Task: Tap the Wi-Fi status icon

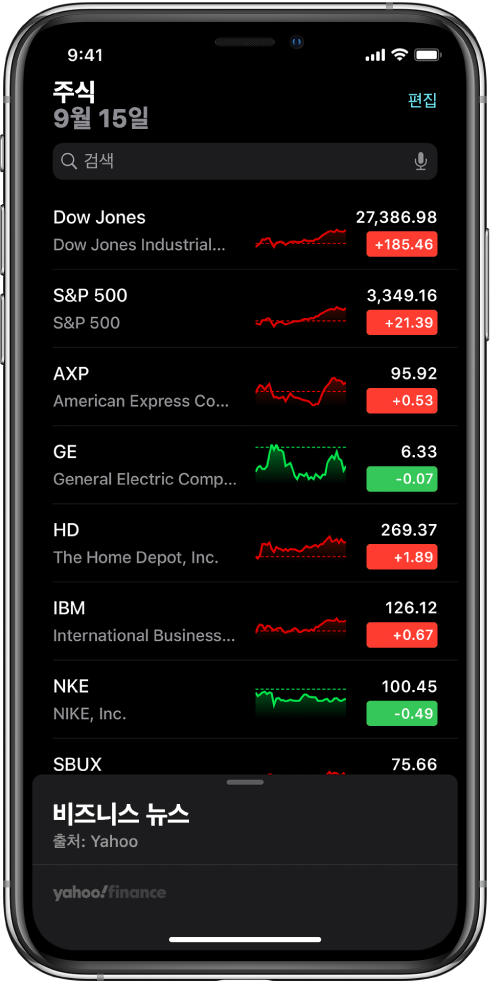Action: tap(399, 55)
